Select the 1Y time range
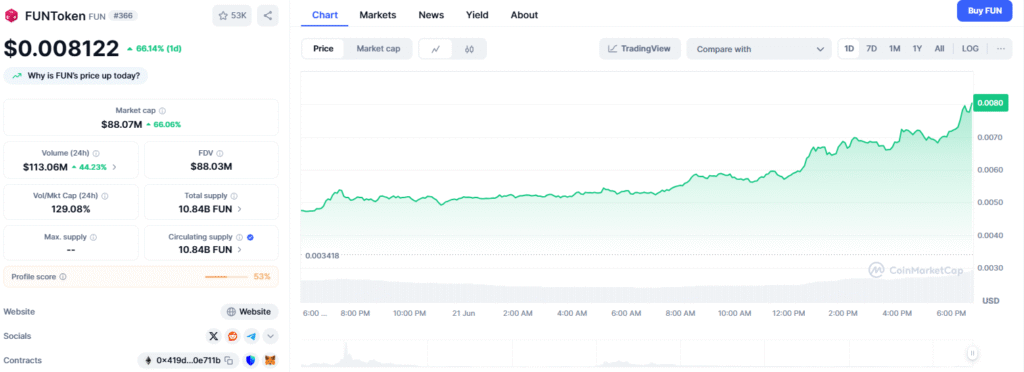Image resolution: width=1024 pixels, height=372 pixels. click(x=918, y=49)
